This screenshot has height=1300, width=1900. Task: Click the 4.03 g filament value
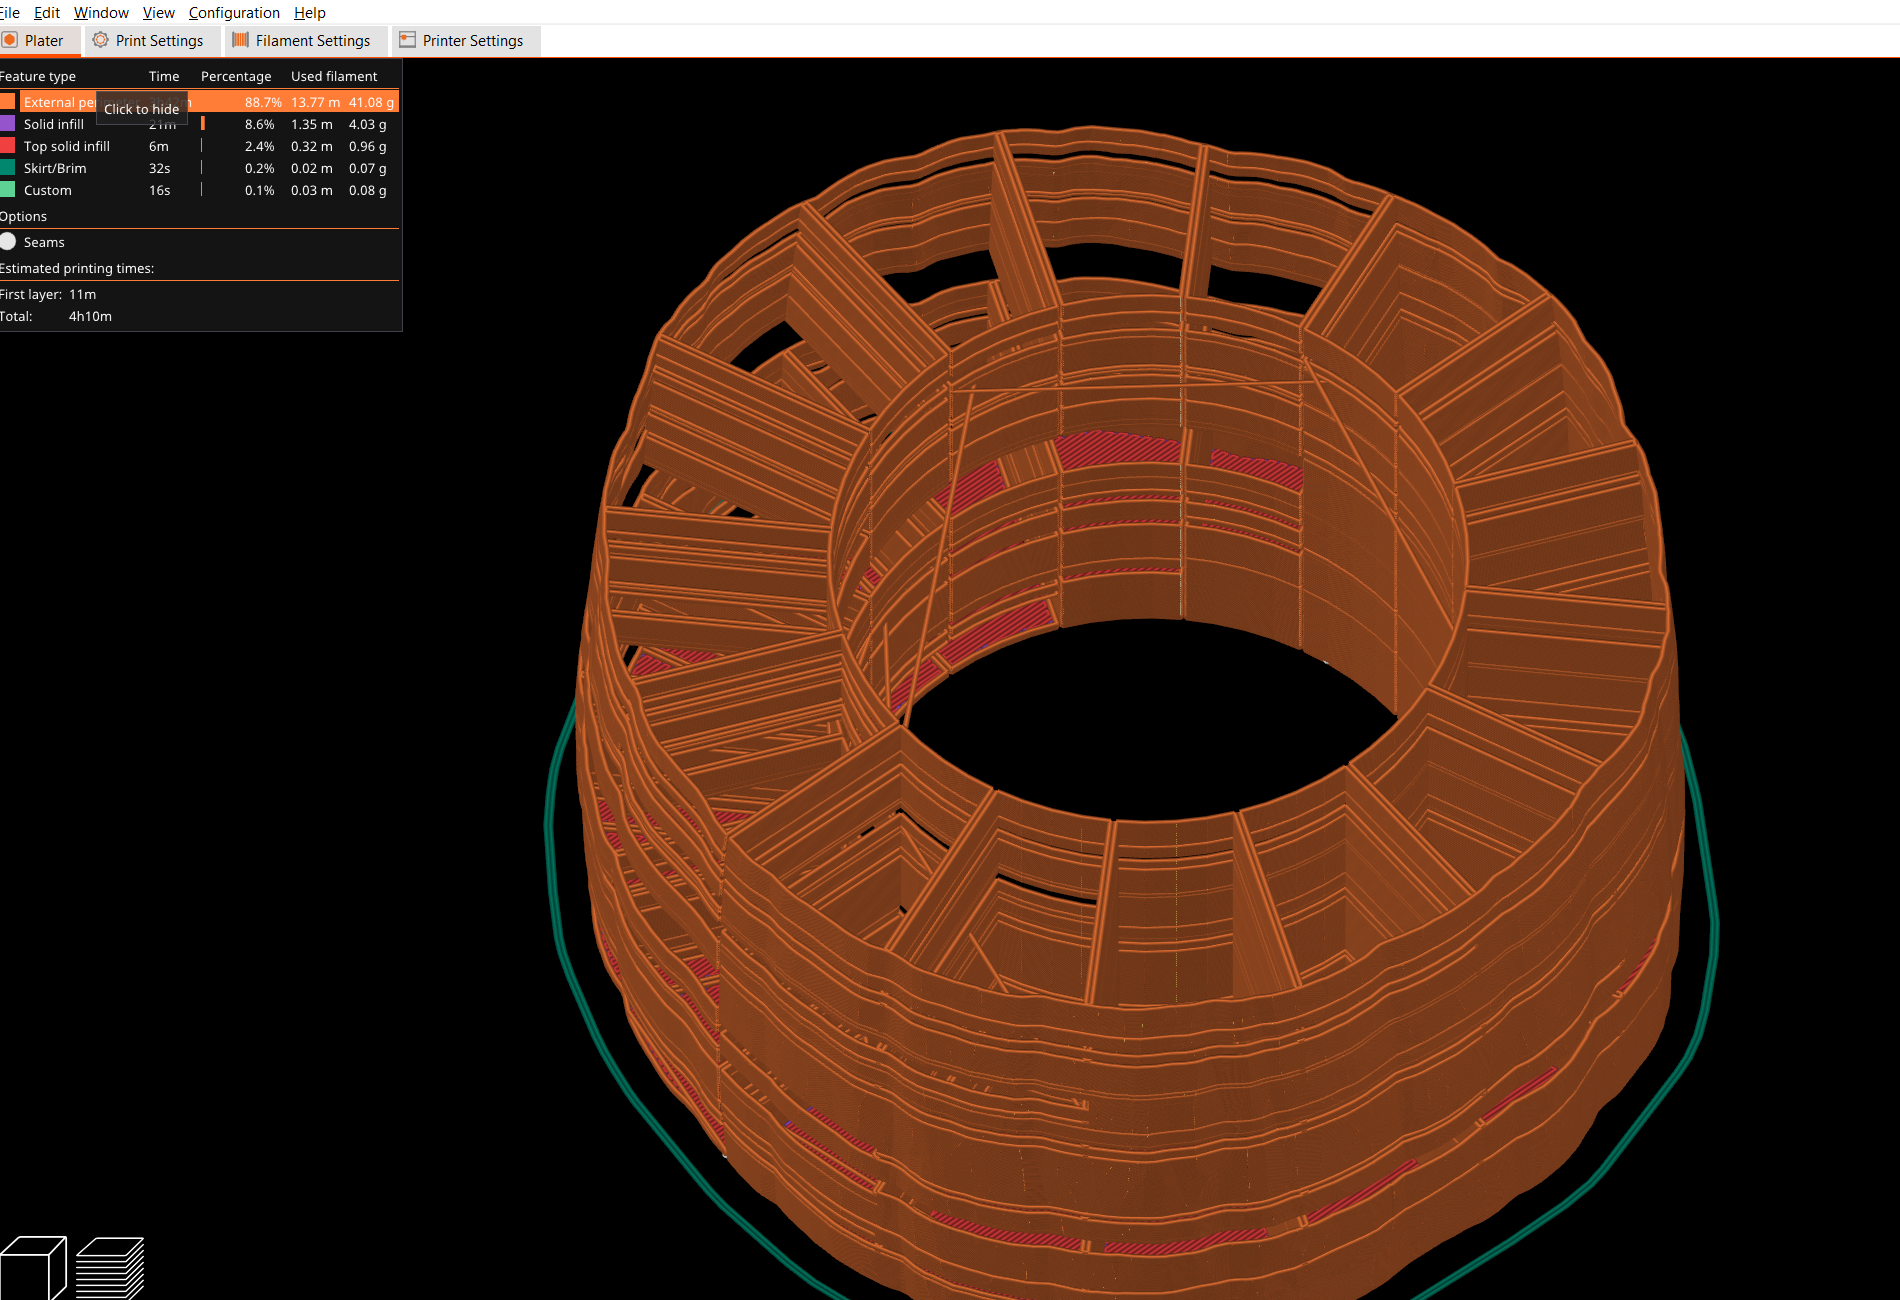pos(367,124)
